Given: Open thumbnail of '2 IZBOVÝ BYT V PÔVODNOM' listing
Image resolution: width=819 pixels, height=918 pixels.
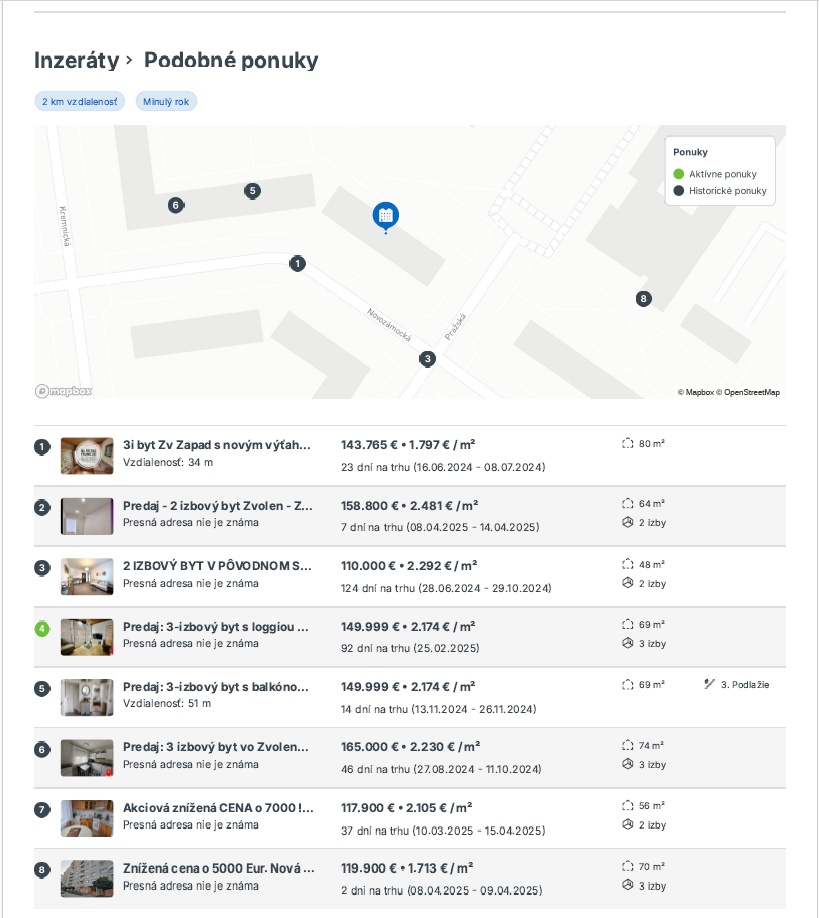Looking at the screenshot, I should (x=87, y=576).
